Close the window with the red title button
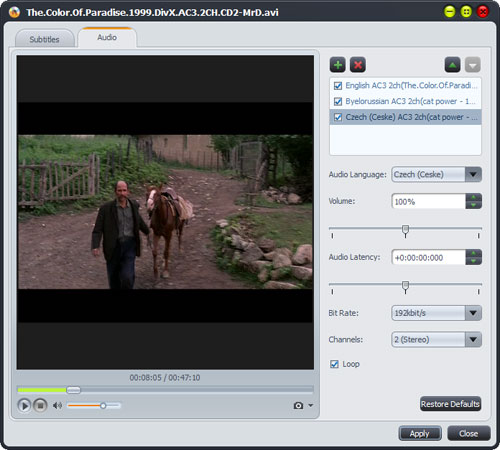The width and height of the screenshot is (500, 450). [x=483, y=12]
